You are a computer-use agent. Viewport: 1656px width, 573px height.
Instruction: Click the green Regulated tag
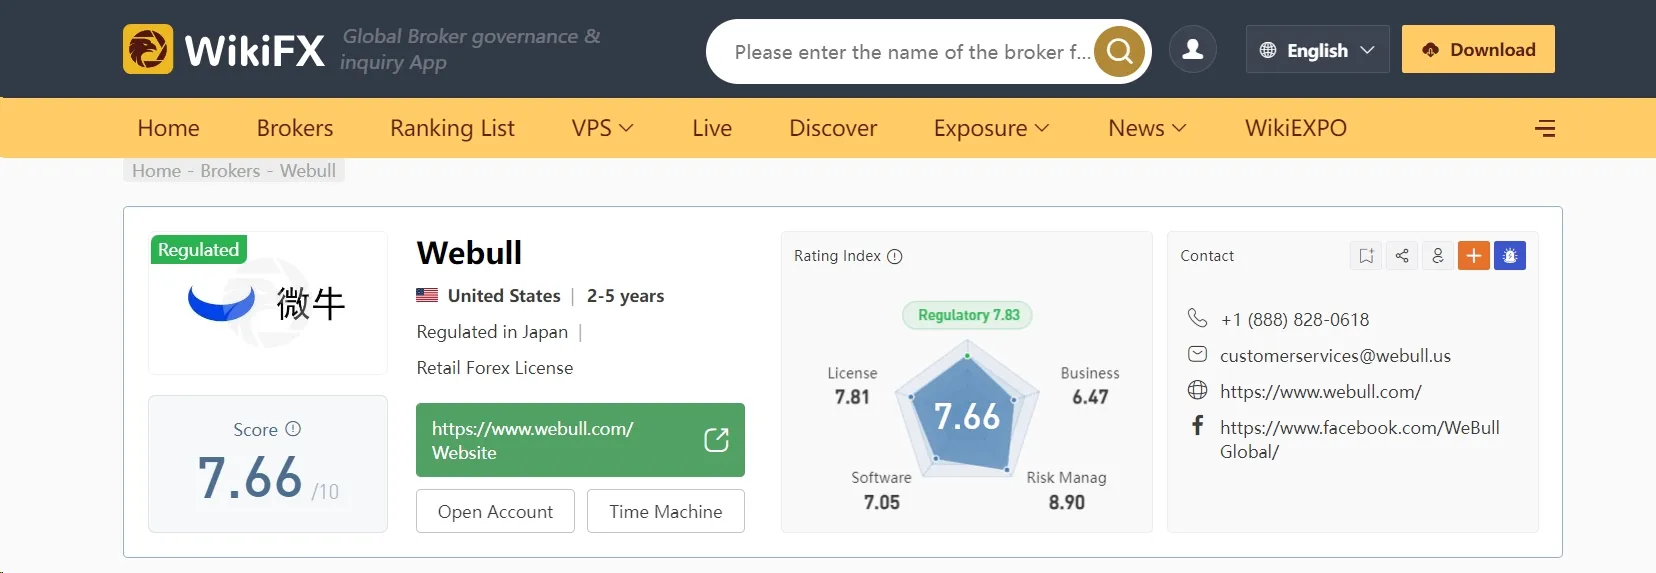tap(198, 249)
